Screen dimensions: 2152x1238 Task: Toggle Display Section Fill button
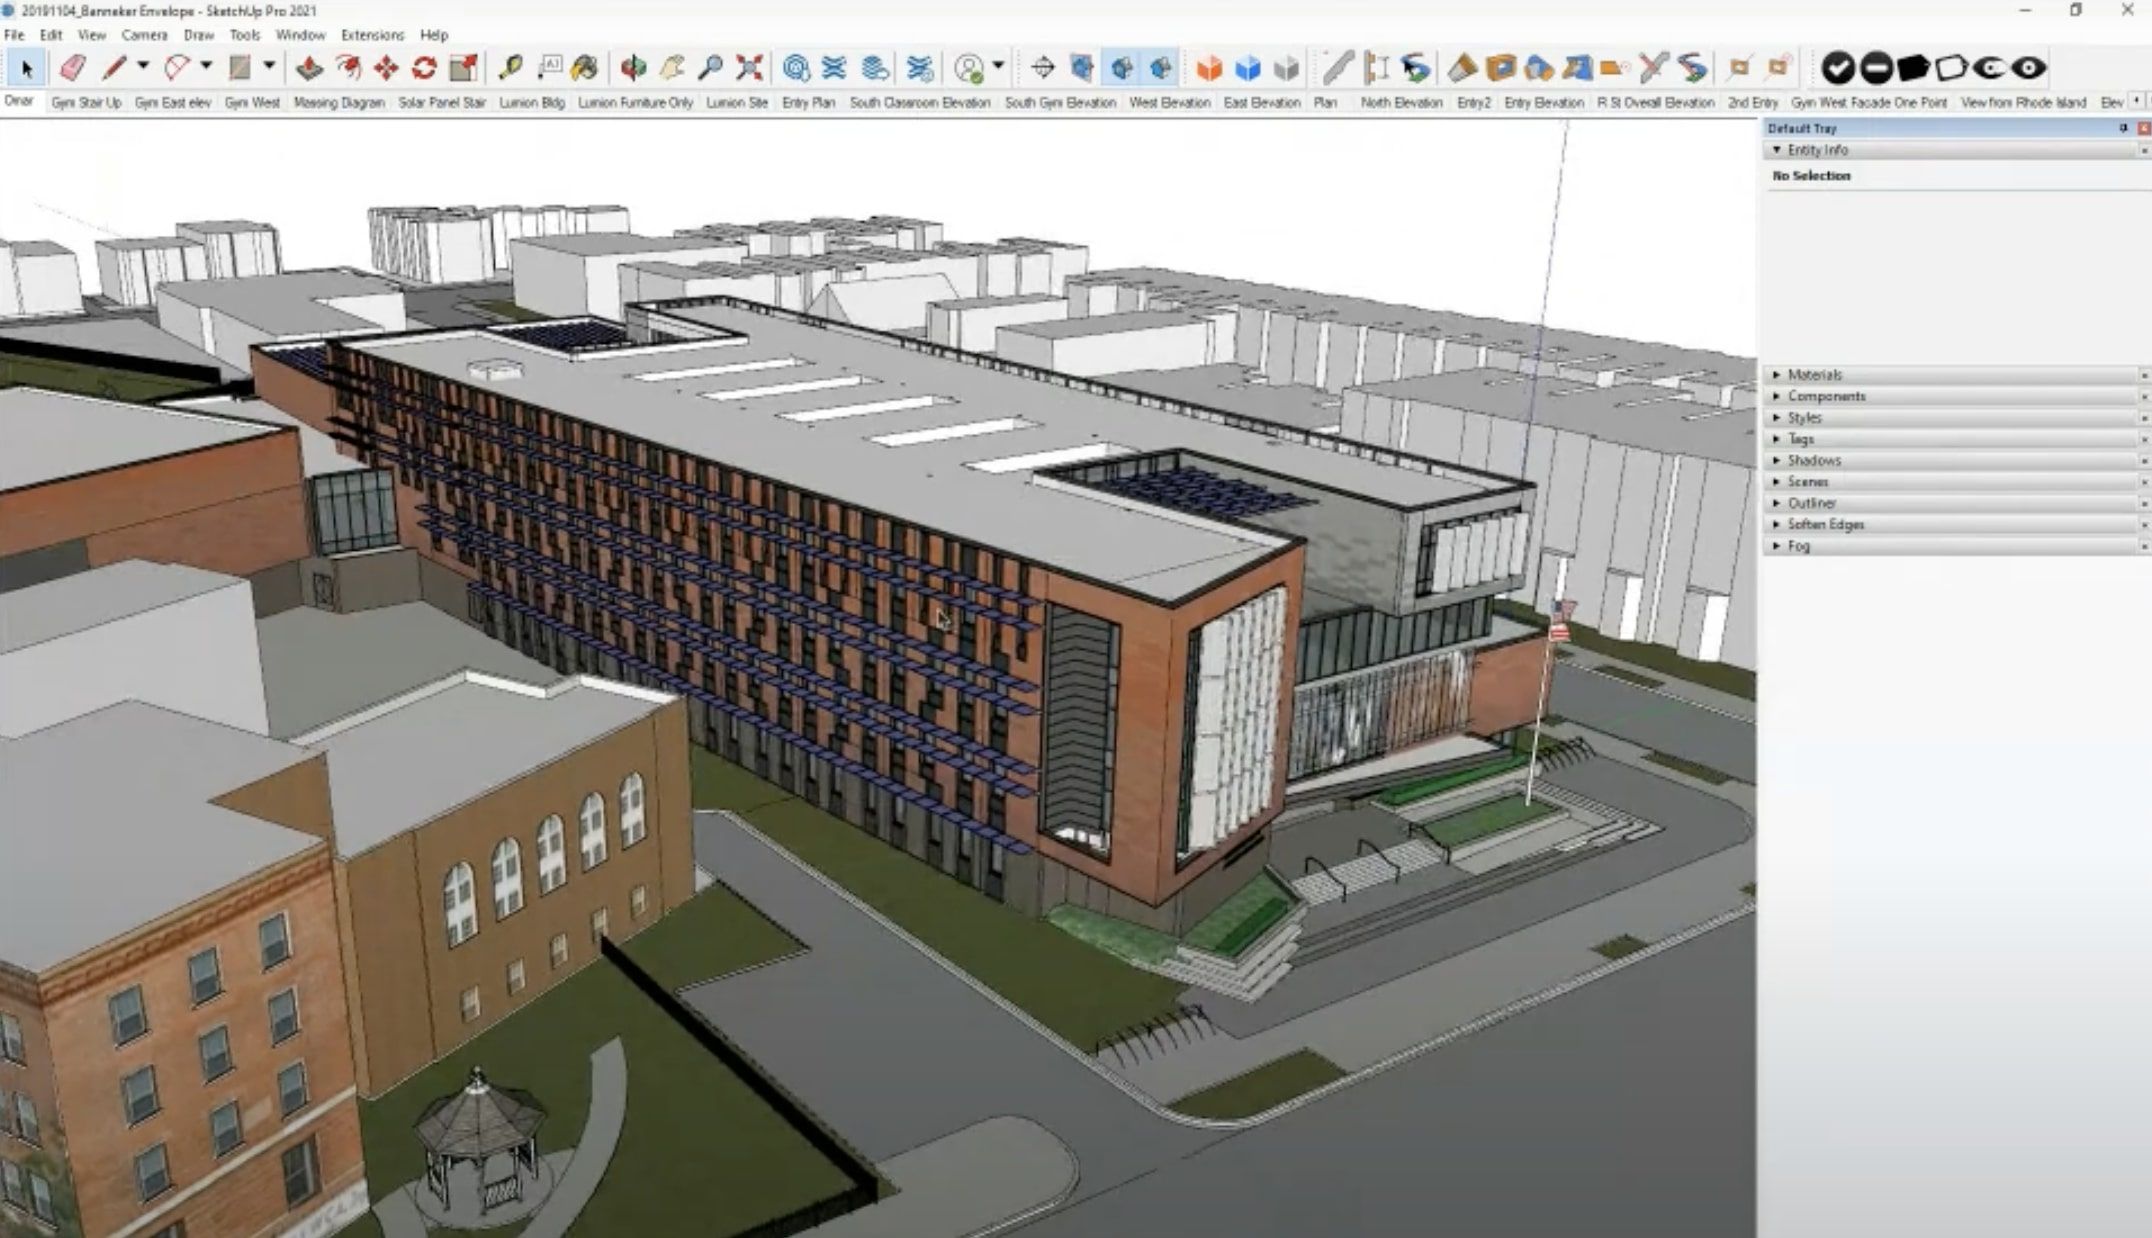click(x=1160, y=68)
